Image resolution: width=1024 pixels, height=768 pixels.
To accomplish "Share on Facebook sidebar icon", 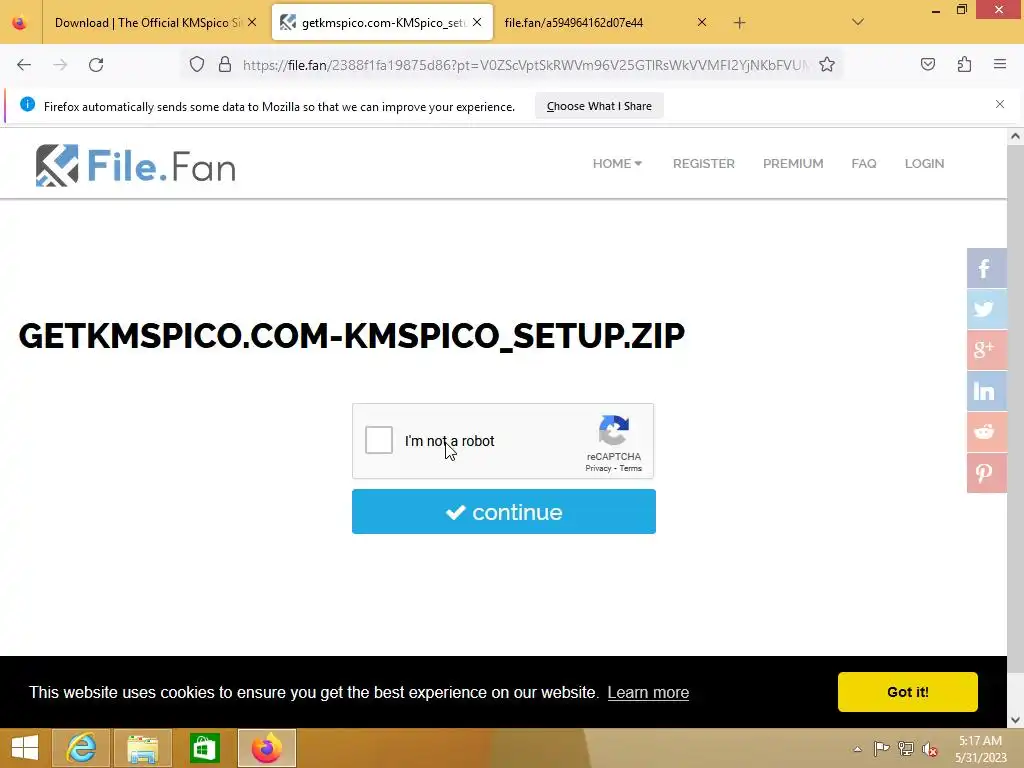I will pos(986,268).
